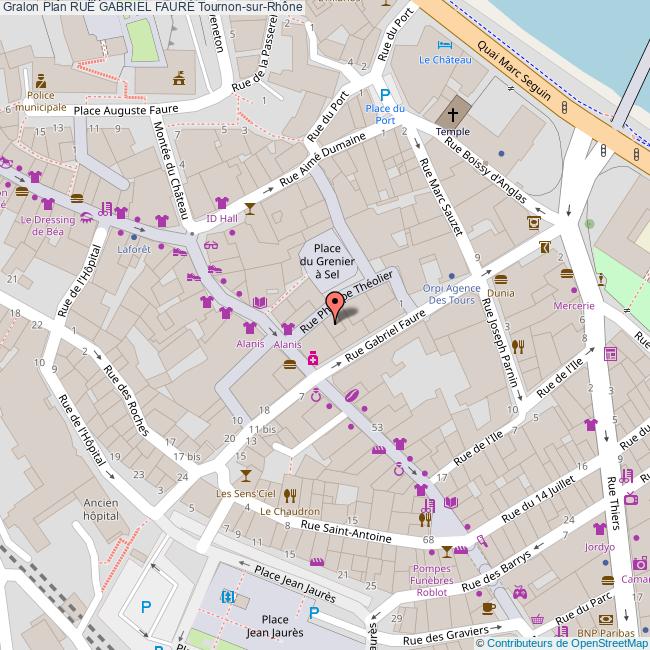
Task: Select the Place Jean Jaurès information icon
Action: click(x=228, y=597)
